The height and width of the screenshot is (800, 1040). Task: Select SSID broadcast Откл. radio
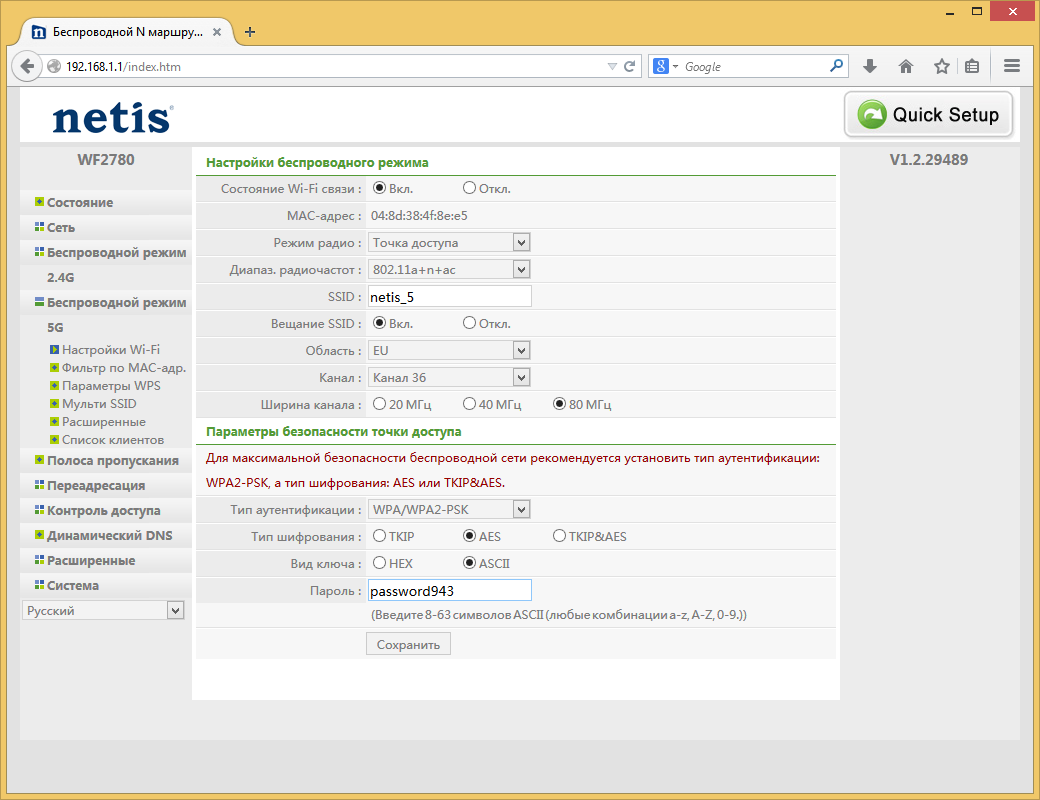point(470,323)
